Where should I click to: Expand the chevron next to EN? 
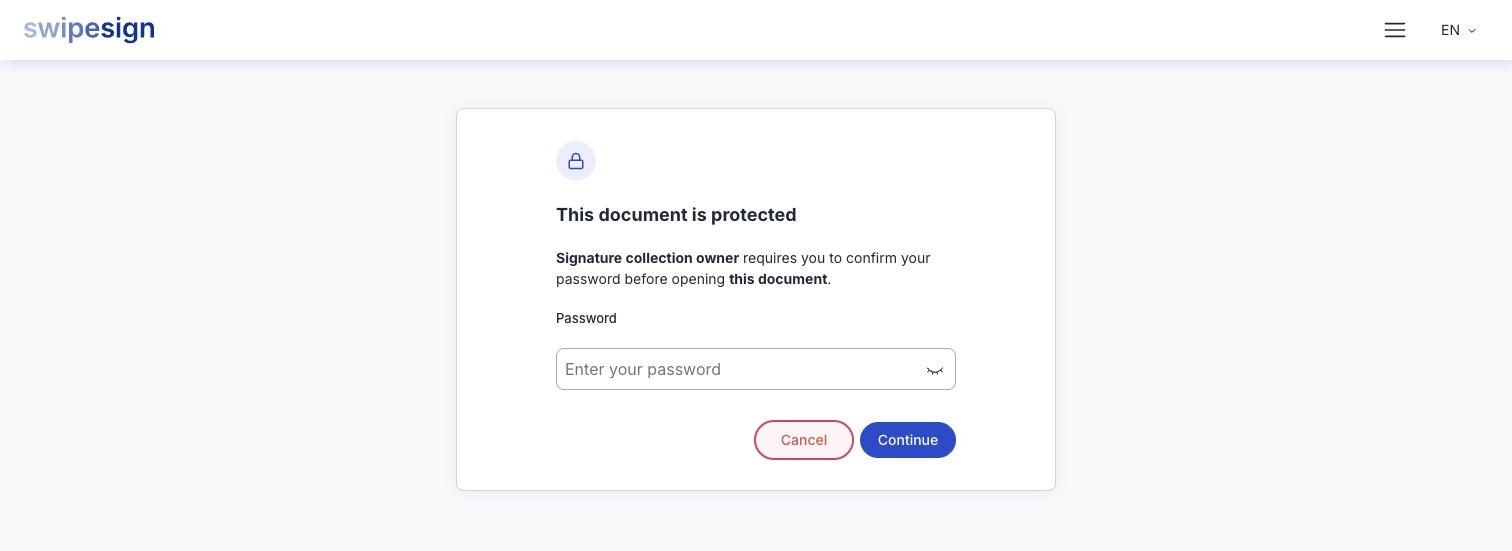tap(1472, 31)
